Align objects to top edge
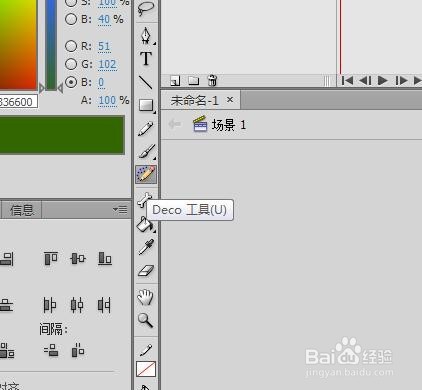 click(51, 258)
